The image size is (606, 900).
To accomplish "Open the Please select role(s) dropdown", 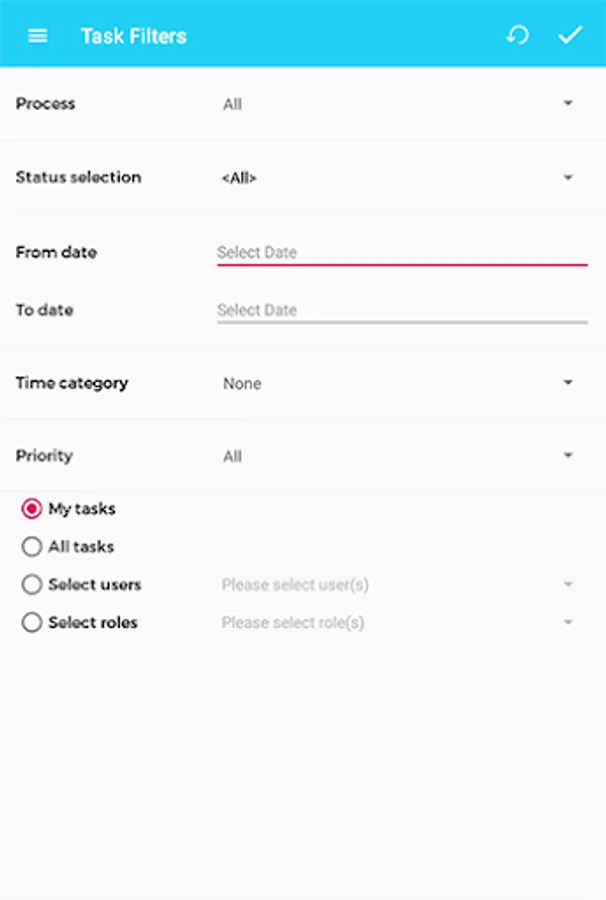I will 398,623.
